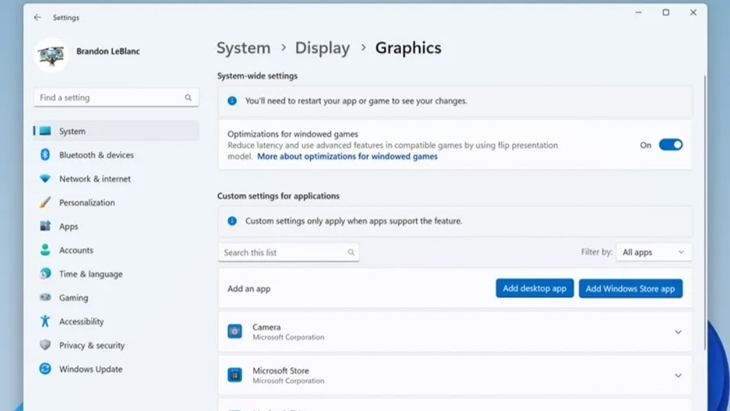Click the back arrow icon in Settings

pos(37,17)
